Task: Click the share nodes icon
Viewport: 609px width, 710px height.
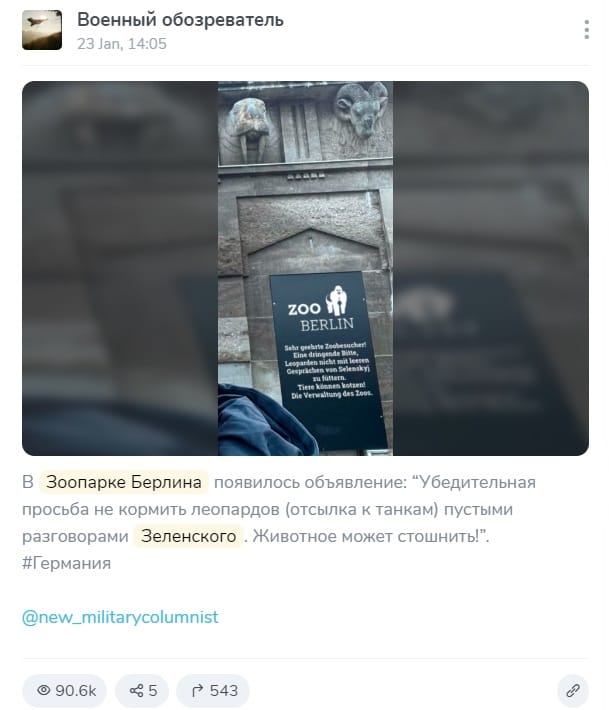Action: (x=136, y=691)
